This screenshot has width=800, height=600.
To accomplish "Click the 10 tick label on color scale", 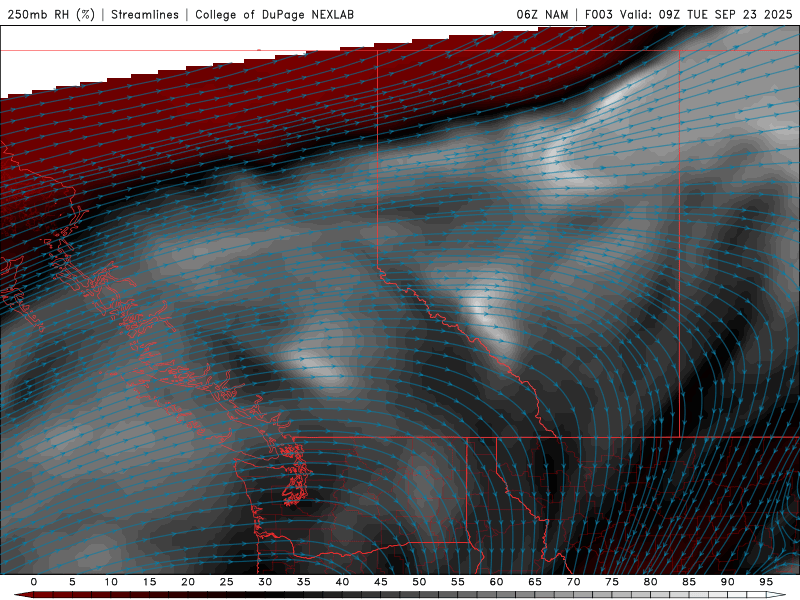I will (111, 582).
